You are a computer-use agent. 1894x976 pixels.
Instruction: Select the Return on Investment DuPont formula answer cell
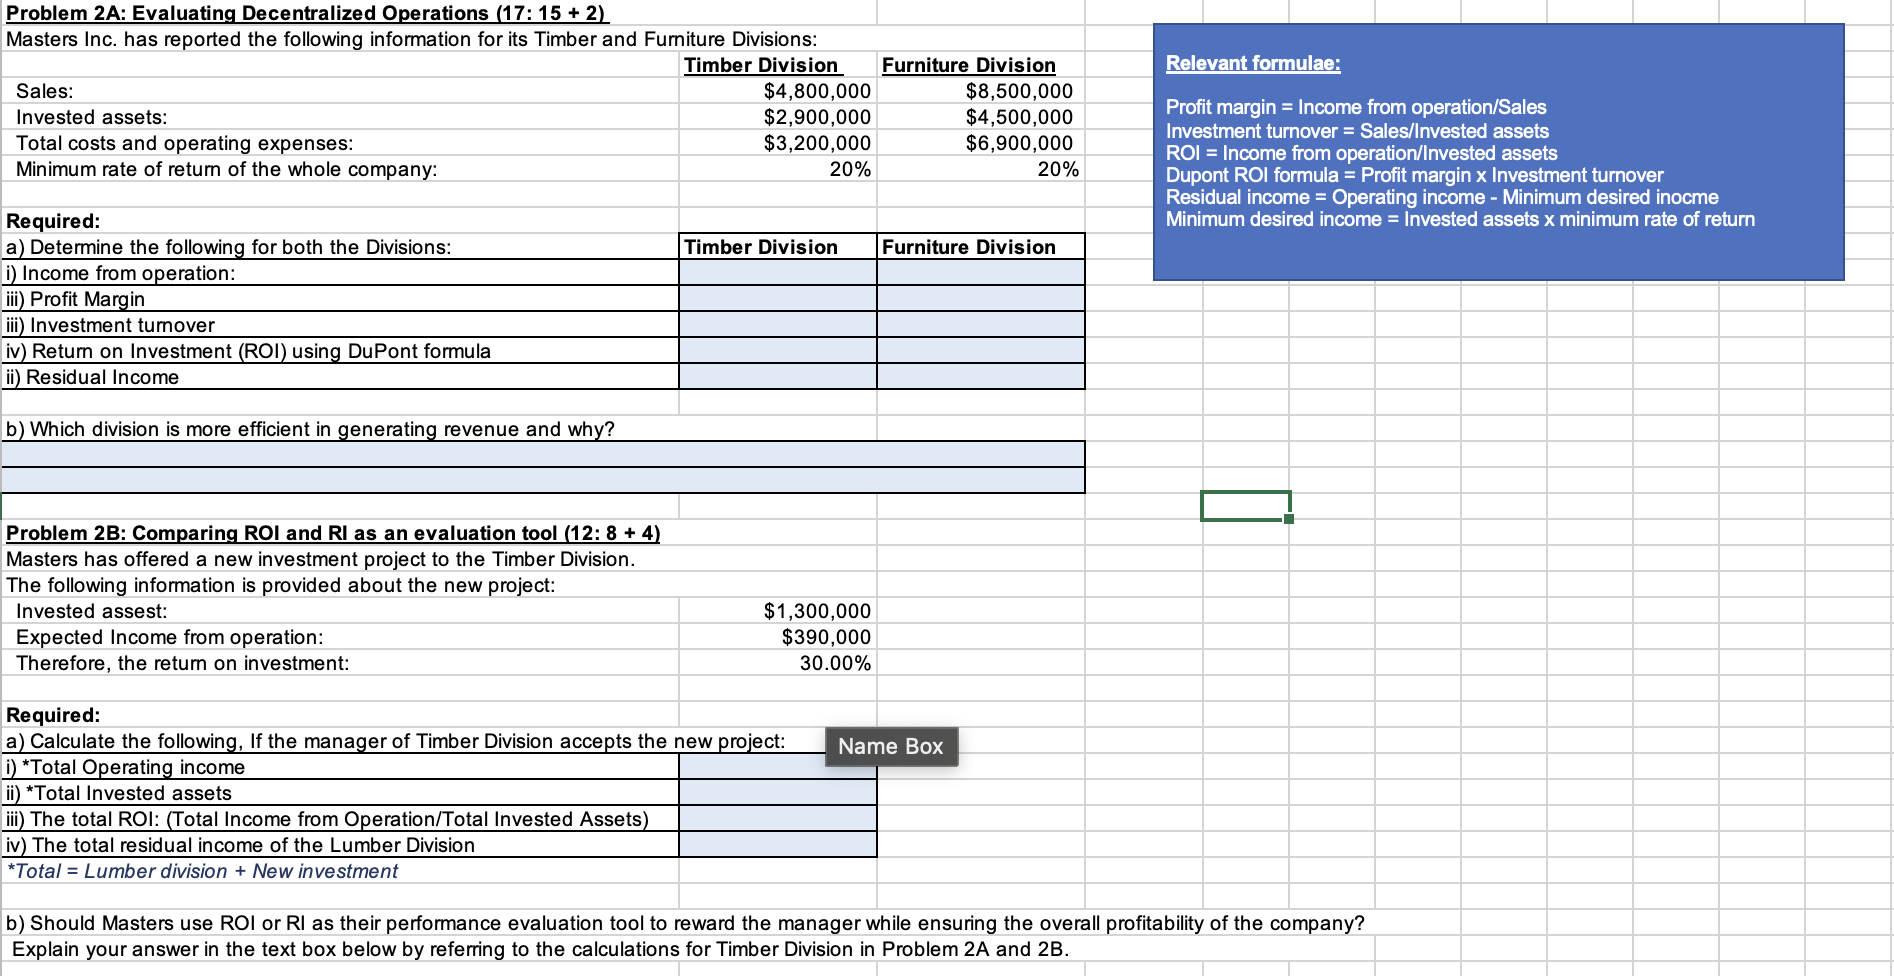pos(778,350)
